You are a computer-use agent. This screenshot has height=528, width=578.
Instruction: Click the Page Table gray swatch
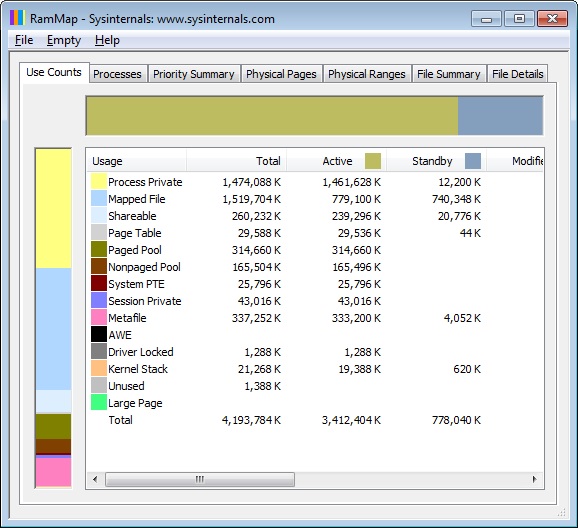99,233
